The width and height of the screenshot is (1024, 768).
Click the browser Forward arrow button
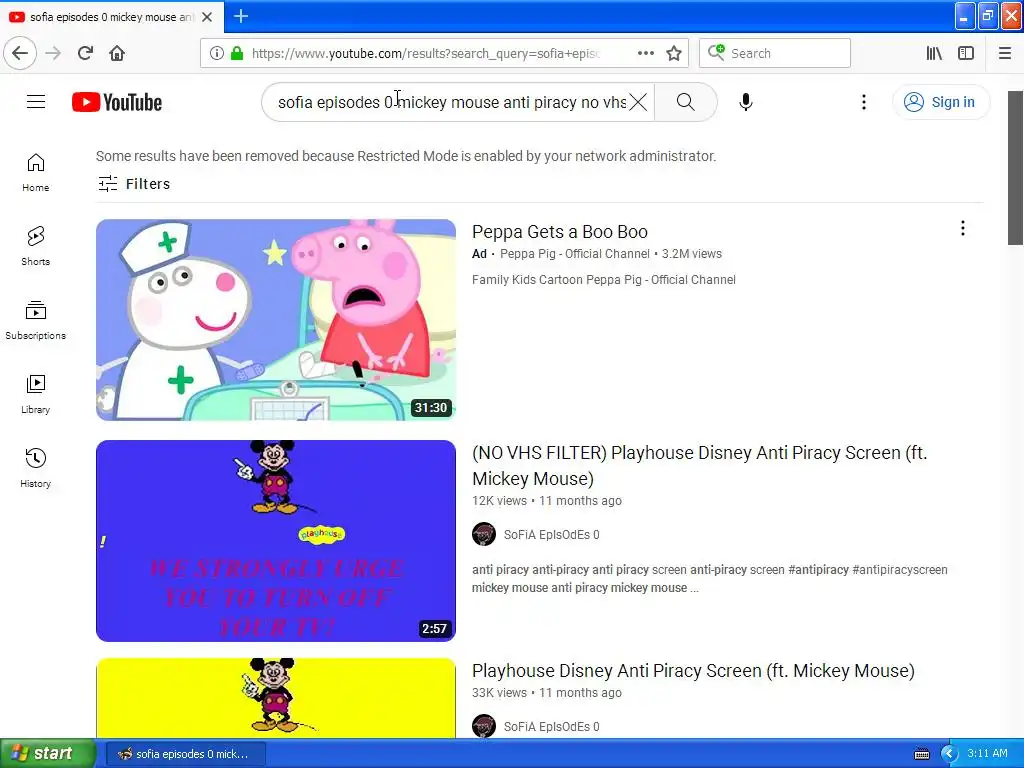tap(53, 53)
